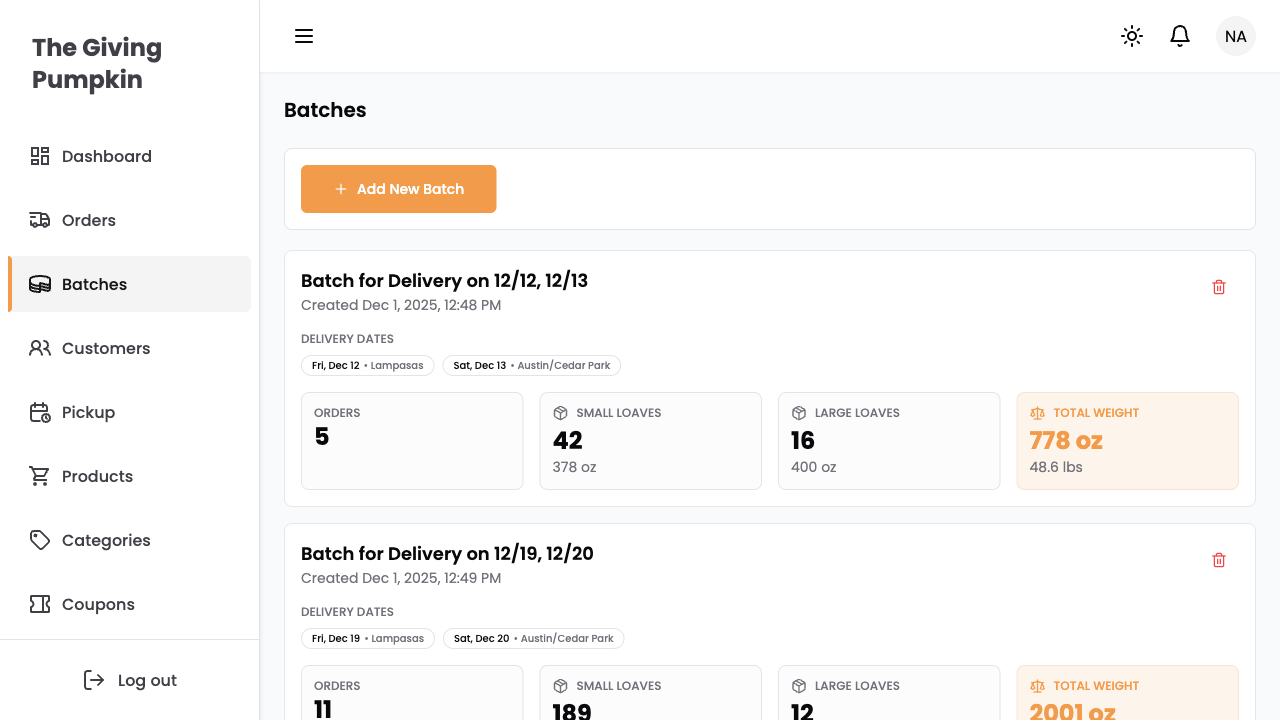Screen dimensions: 1280x720
Task: Go to the Orders section
Action: click(88, 220)
